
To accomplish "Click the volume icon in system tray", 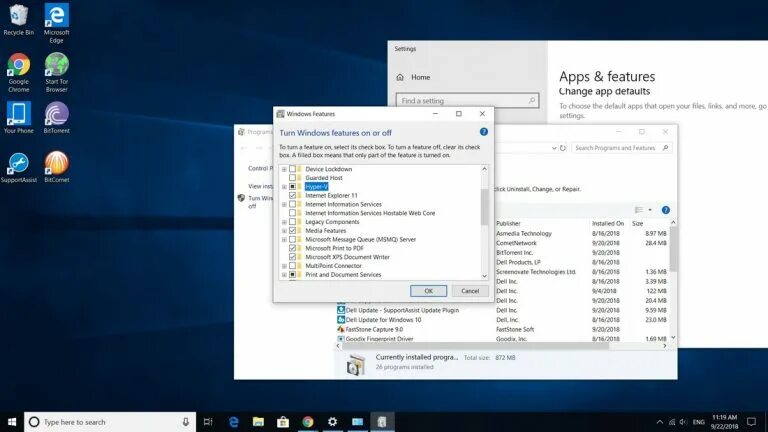I will click(683, 422).
